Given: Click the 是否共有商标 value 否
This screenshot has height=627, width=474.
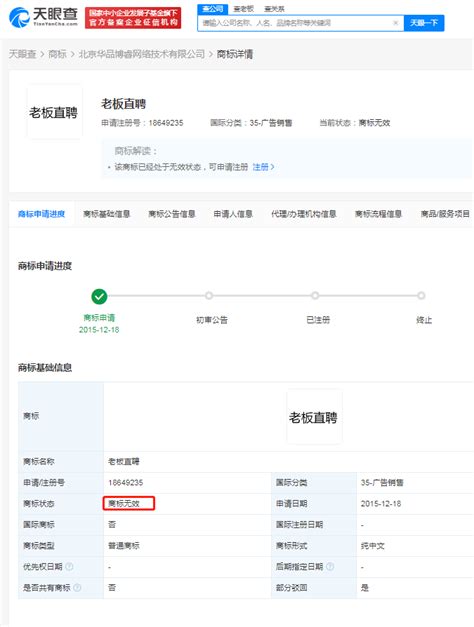Looking at the screenshot, I should click(x=112, y=587).
